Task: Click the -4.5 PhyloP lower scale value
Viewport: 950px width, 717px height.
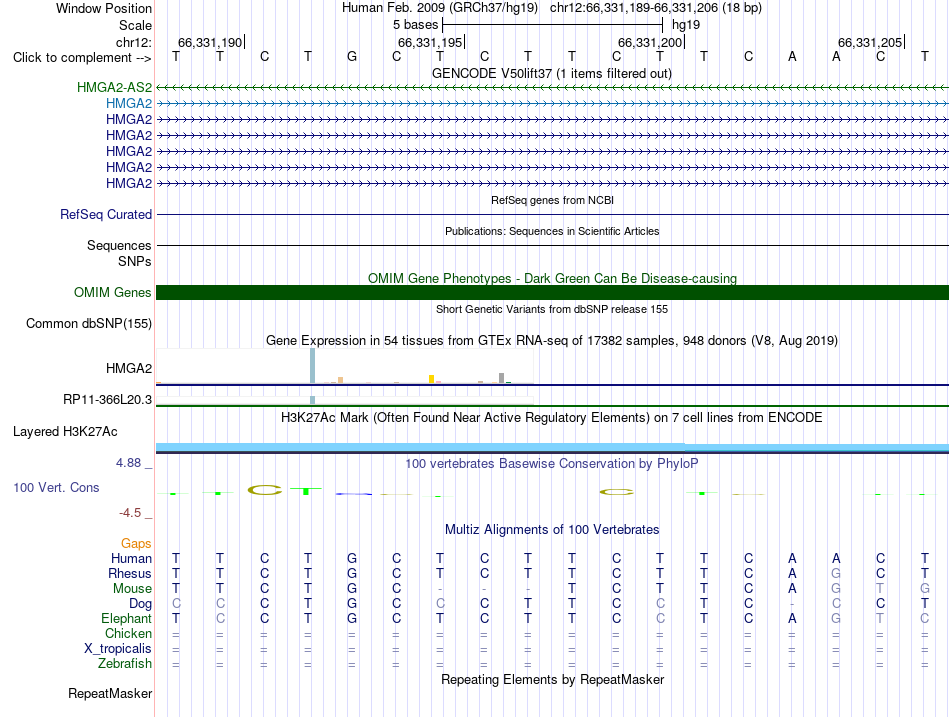Action: tap(130, 513)
